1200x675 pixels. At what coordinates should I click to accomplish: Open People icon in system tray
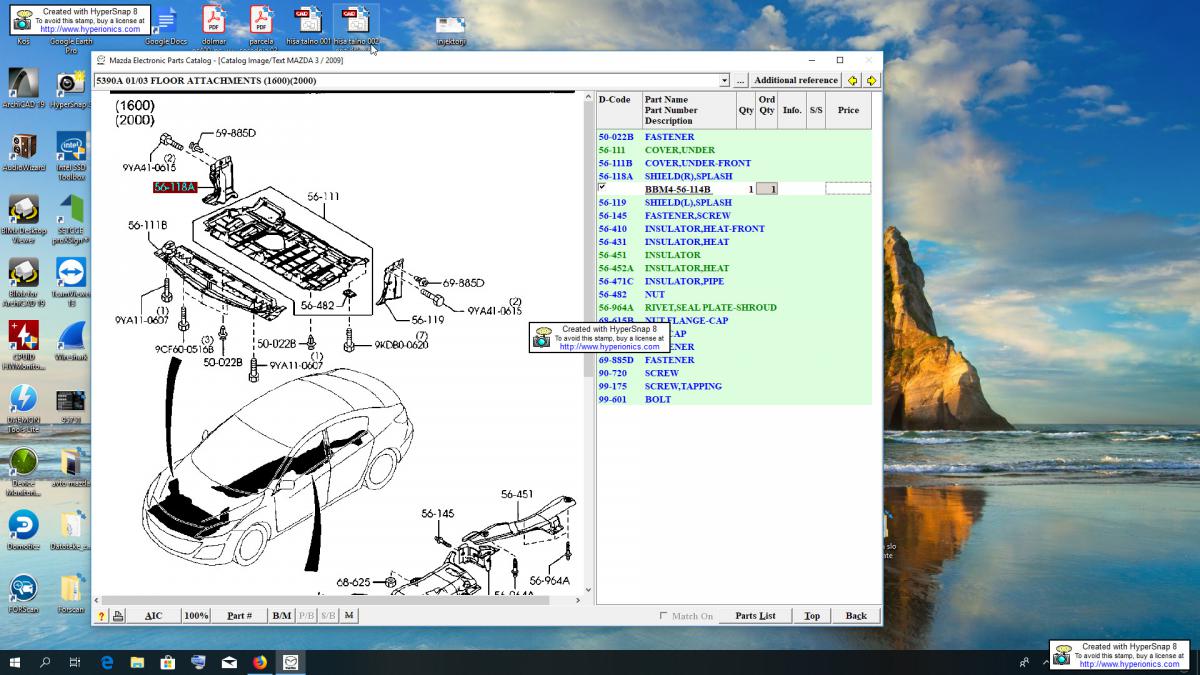click(1024, 662)
